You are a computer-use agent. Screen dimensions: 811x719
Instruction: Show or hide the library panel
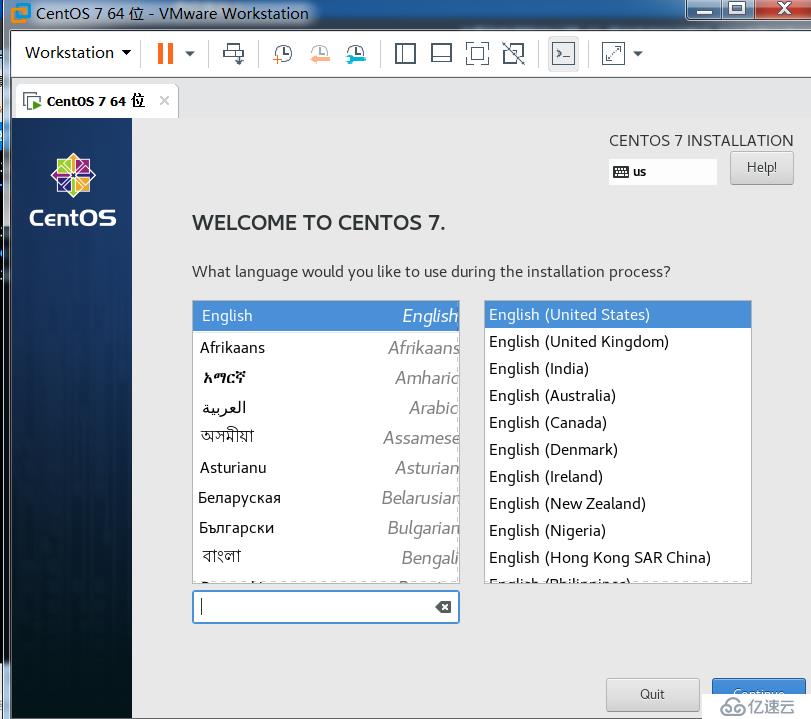[405, 53]
